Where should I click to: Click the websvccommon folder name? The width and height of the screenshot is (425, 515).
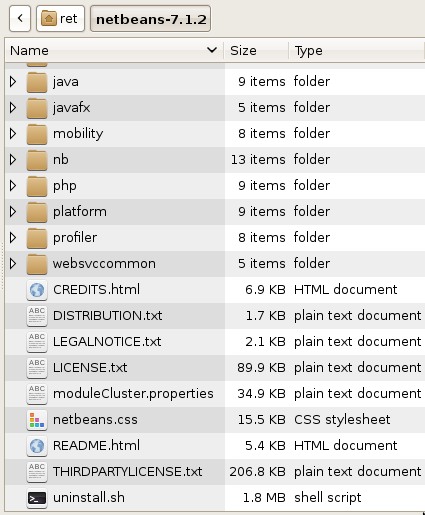[x=104, y=263]
